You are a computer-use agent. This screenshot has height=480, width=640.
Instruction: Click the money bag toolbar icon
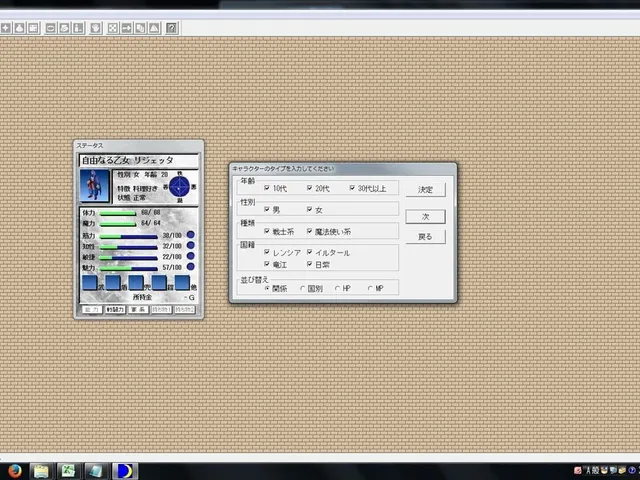click(x=20, y=28)
